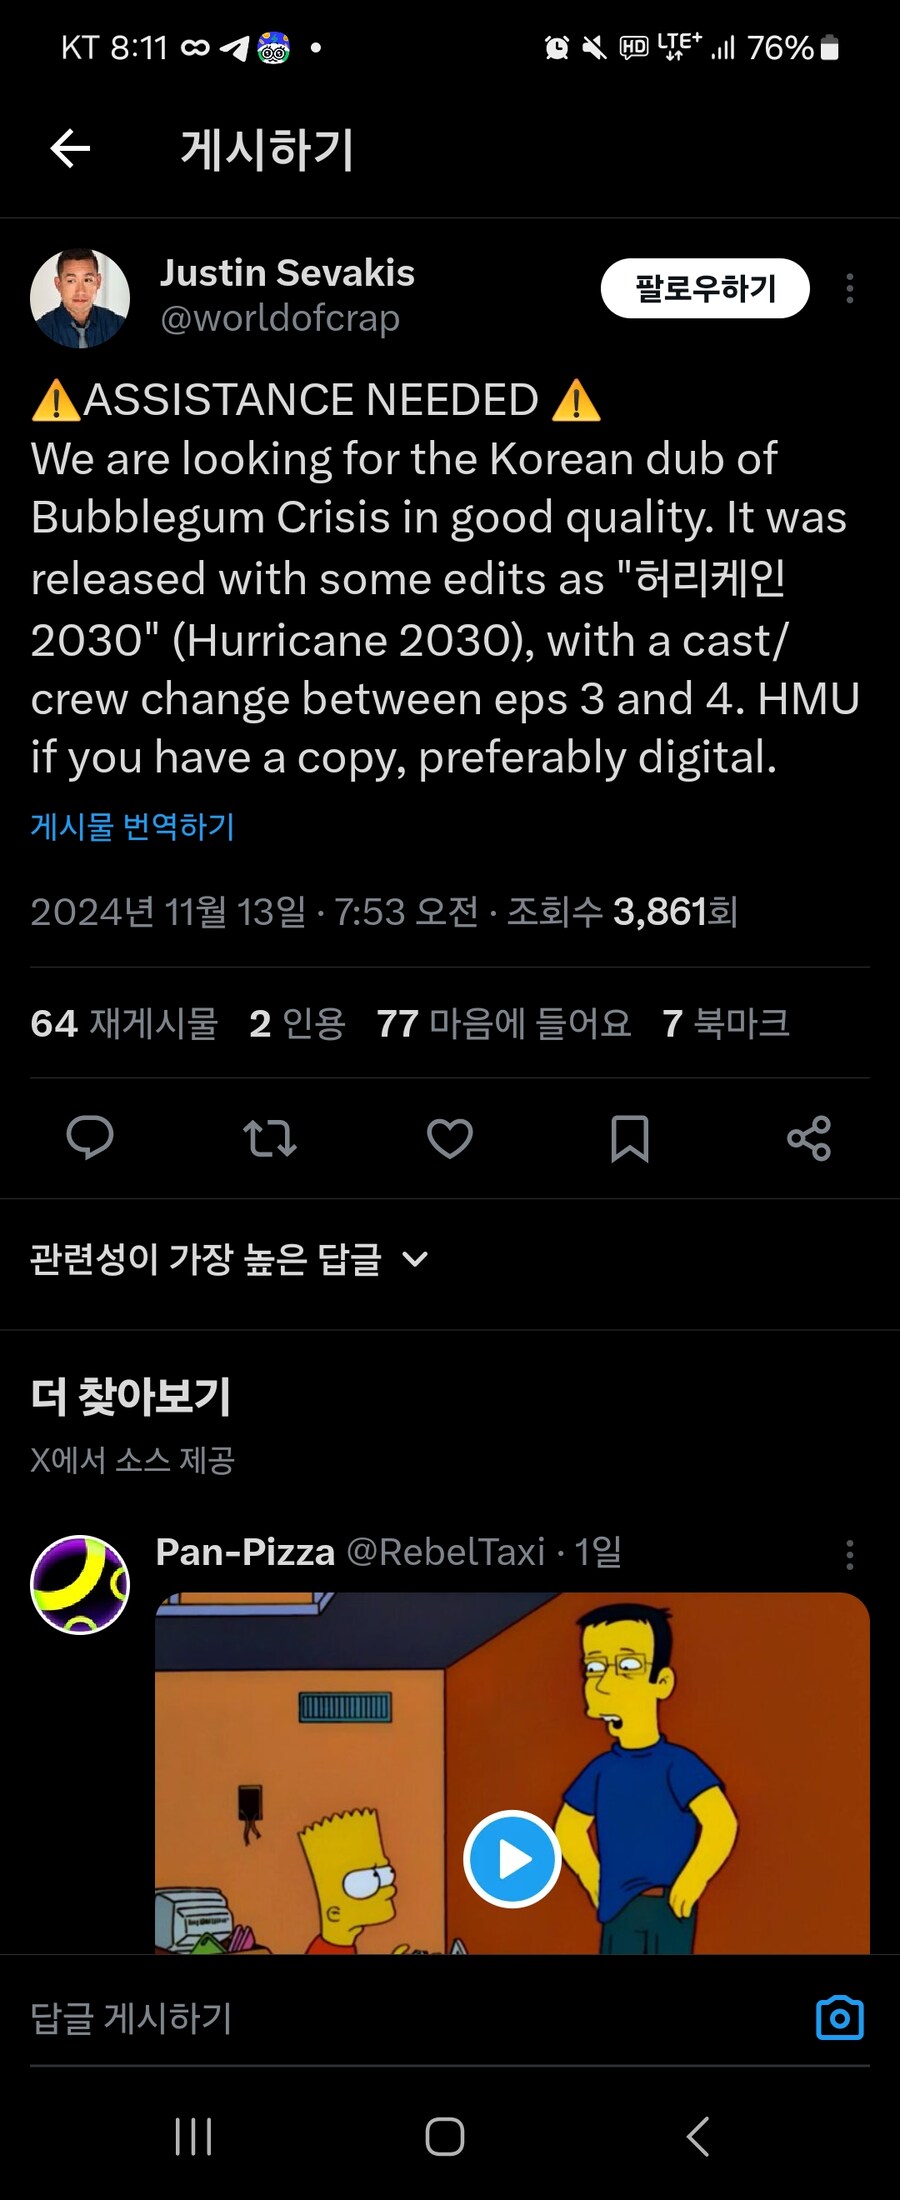
Task: Play the Pan-Pizza video
Action: pos(512,1859)
